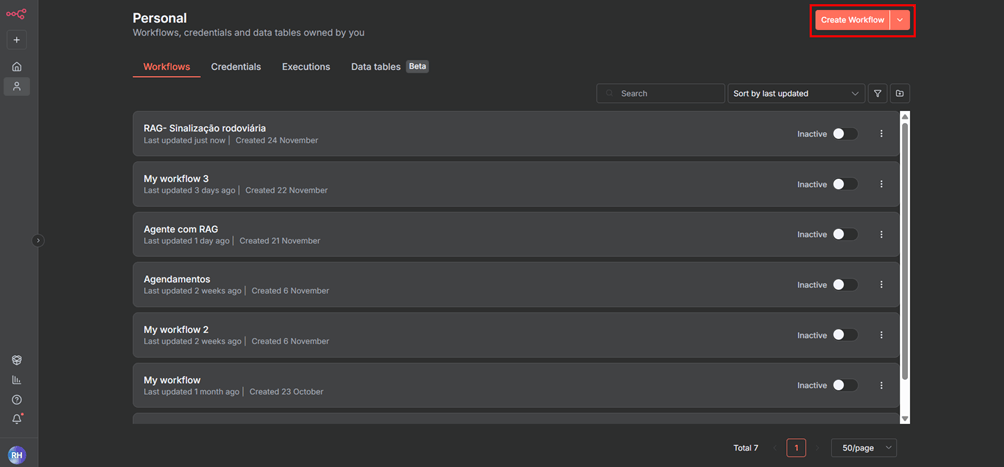Open options menu for My workflow 2
The image size is (1004, 467).
click(x=881, y=335)
